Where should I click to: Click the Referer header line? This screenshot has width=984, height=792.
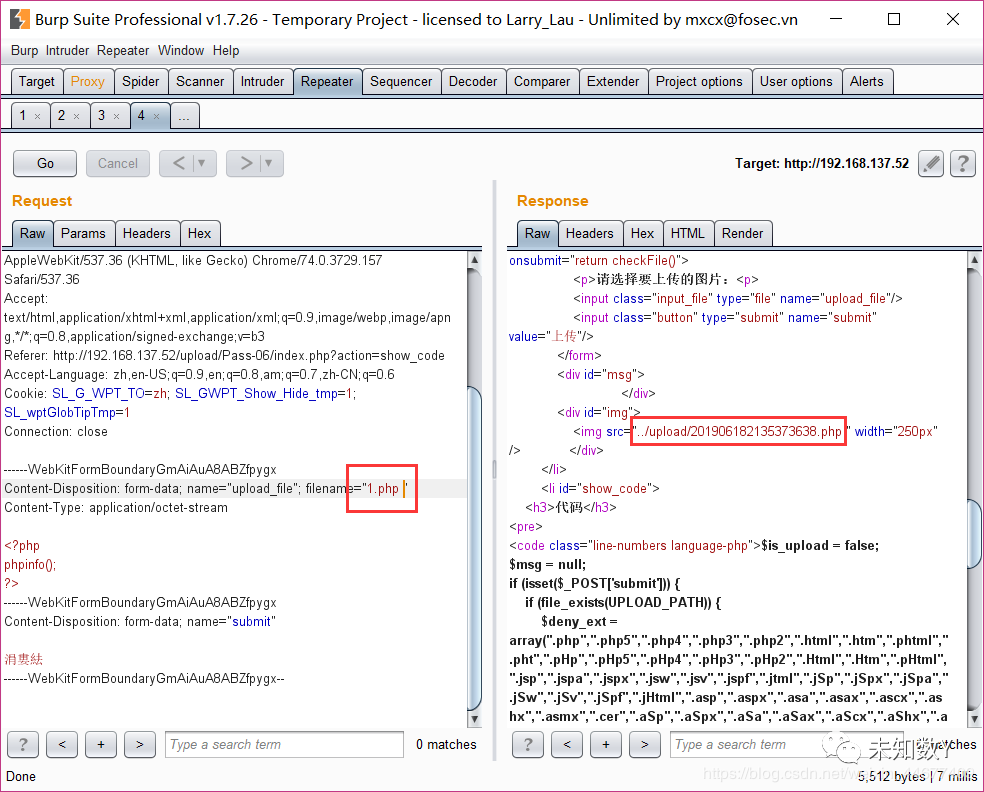point(225,356)
